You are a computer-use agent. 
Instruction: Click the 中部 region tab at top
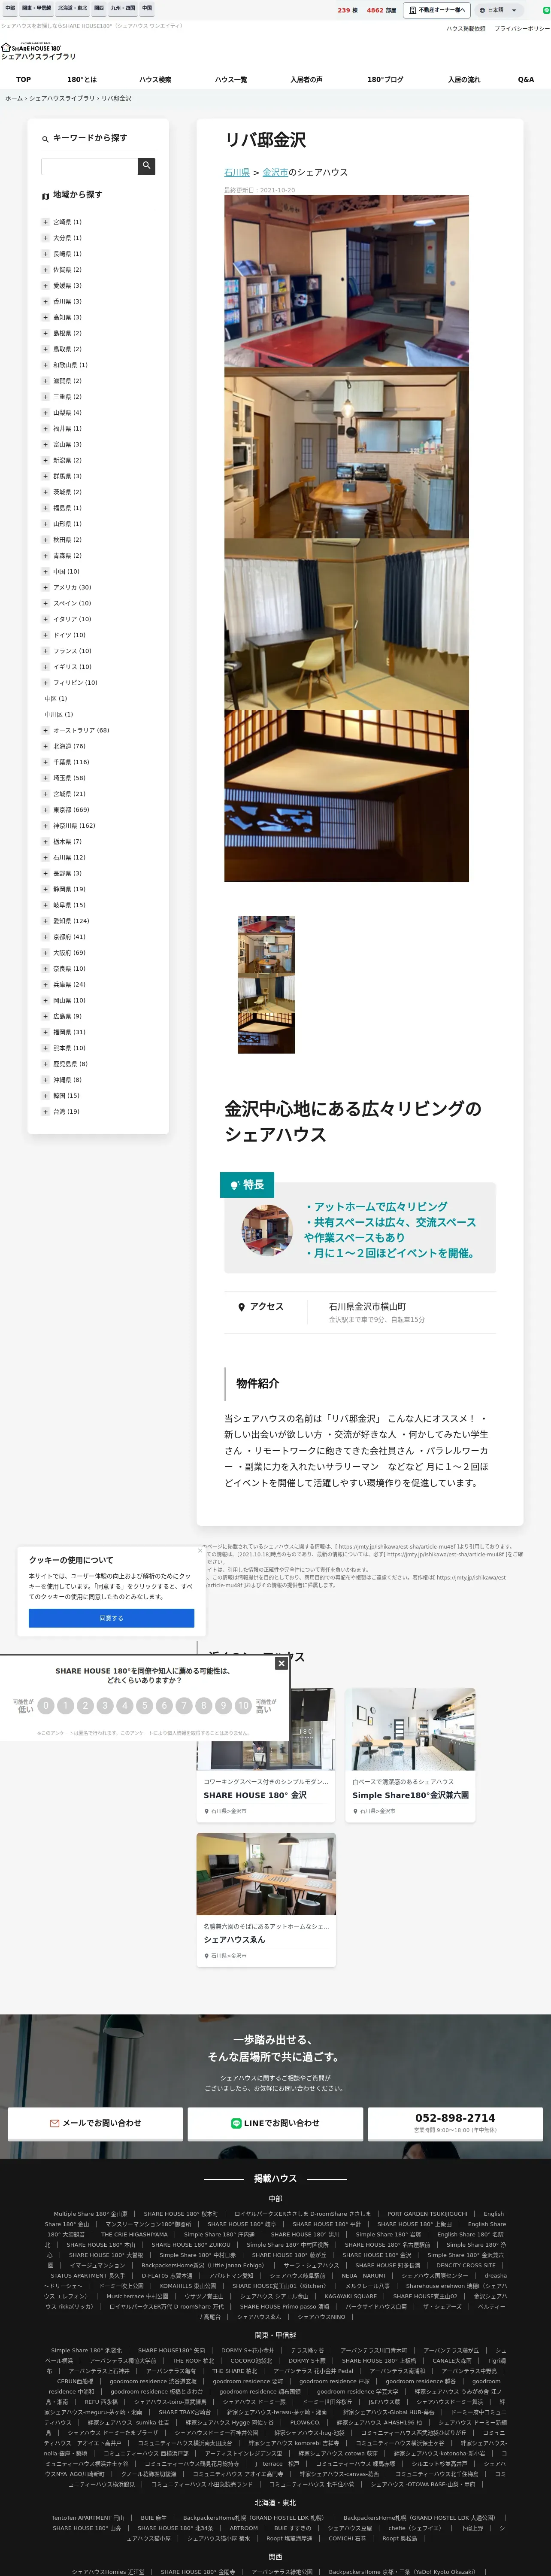(x=10, y=8)
